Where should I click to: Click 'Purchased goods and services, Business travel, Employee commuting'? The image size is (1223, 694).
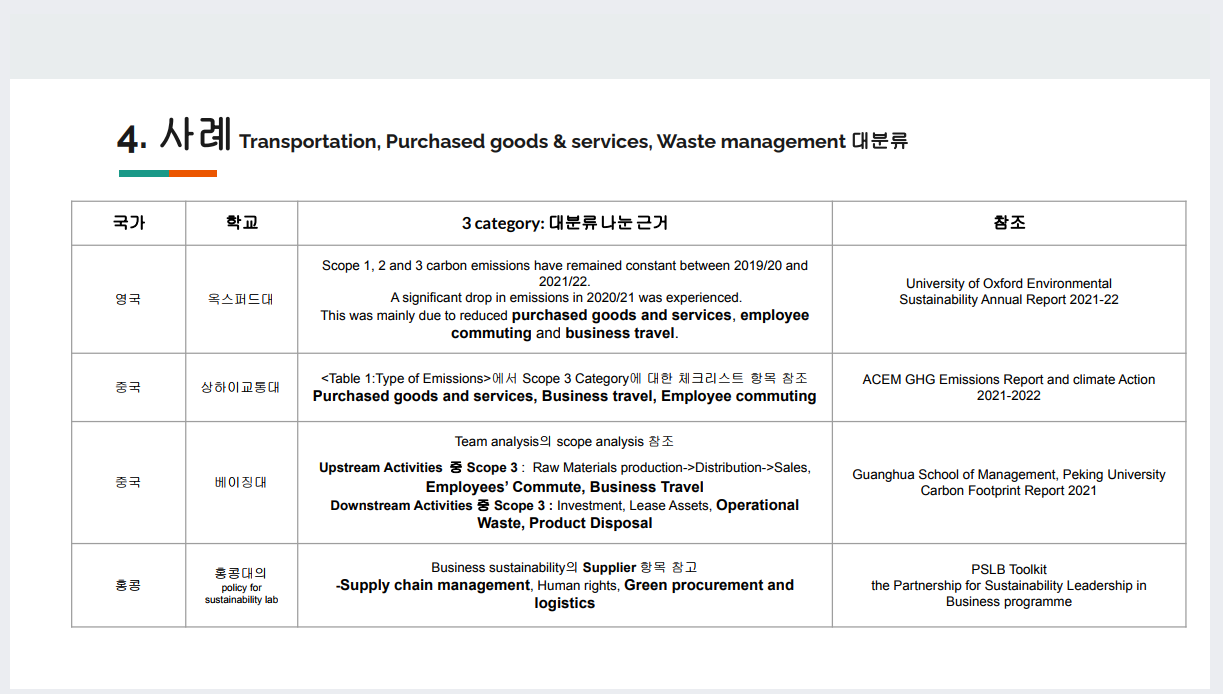[x=565, y=396]
